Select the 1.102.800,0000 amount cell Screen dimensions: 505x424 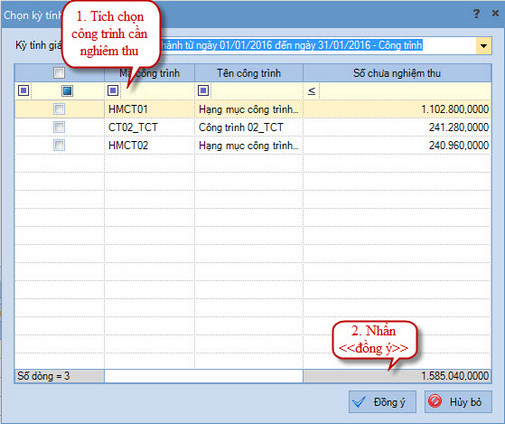(397, 109)
